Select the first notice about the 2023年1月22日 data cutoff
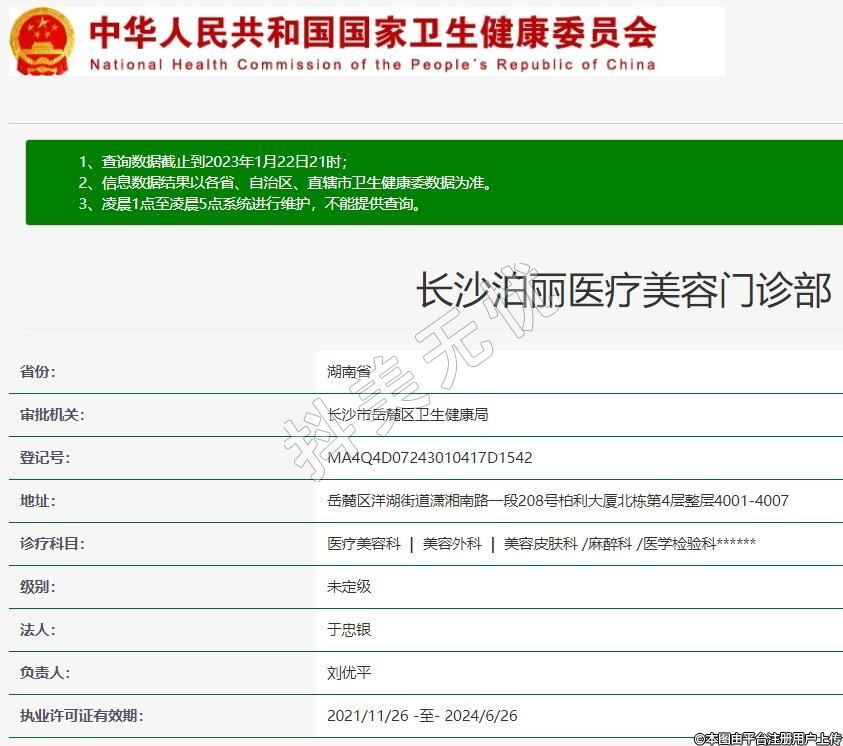Screen dimensions: 843x746 pyautogui.click(x=213, y=161)
